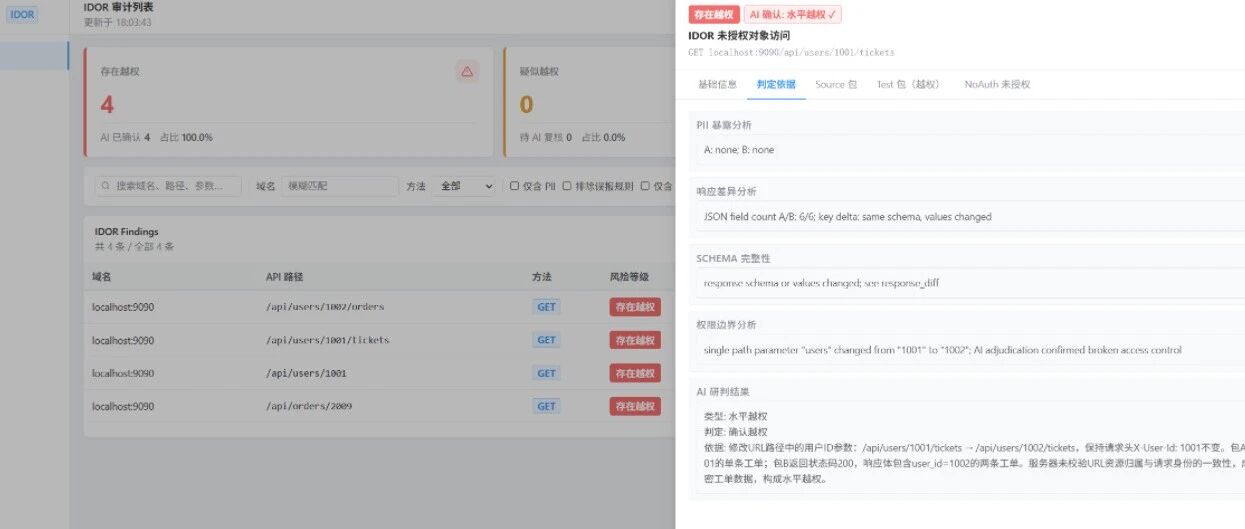This screenshot has height=529, width=1245.
Task: Click the AI 研判结果 section label
Action: 723,392
